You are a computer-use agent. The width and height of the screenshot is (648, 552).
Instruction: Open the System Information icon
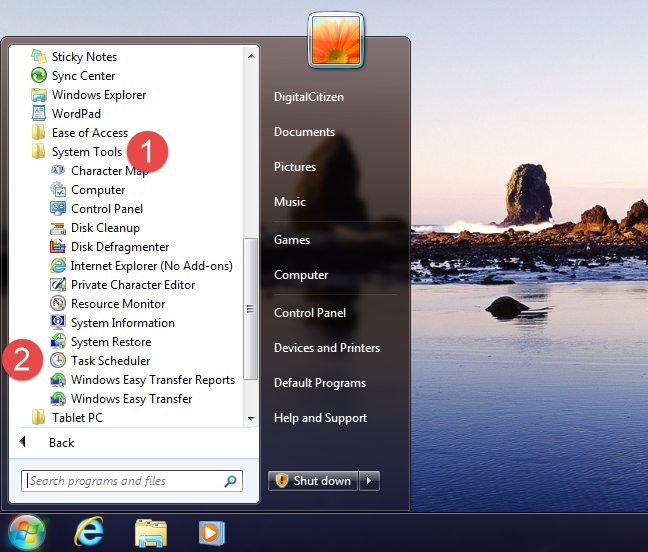coord(58,322)
